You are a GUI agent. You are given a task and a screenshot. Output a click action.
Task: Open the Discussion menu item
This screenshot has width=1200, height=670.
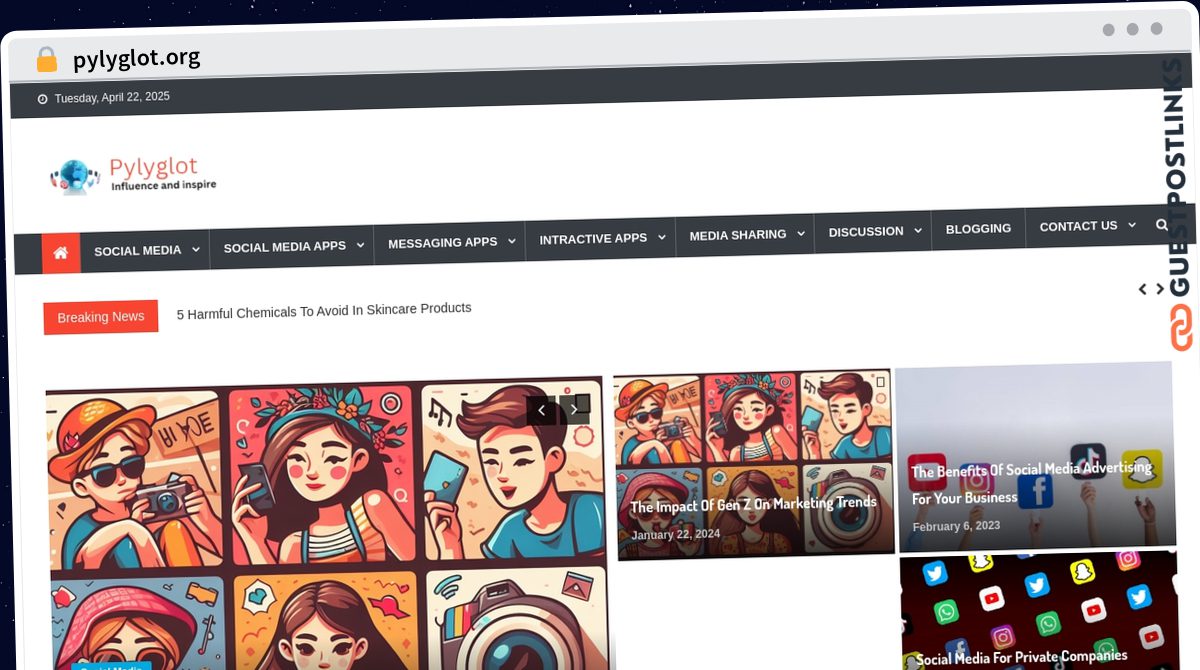pyautogui.click(x=865, y=231)
